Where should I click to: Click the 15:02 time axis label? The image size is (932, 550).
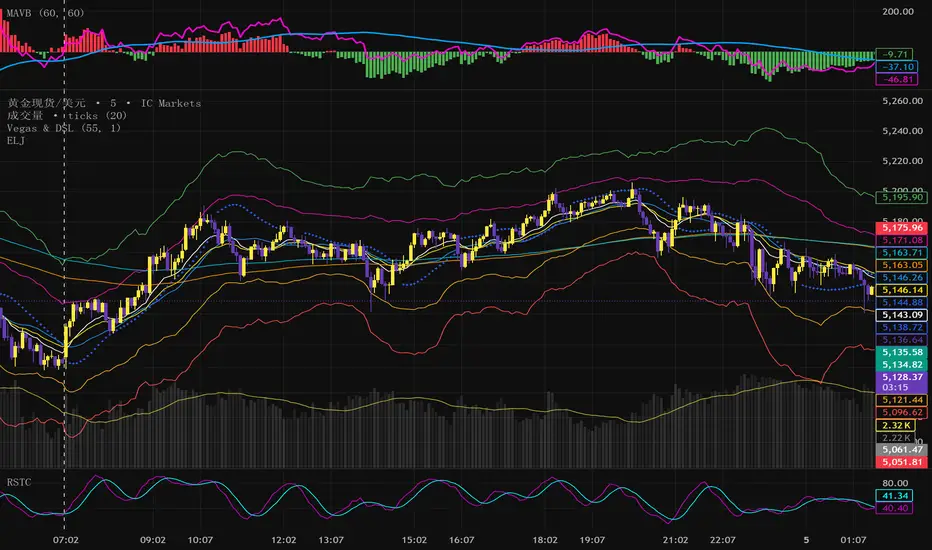point(414,540)
